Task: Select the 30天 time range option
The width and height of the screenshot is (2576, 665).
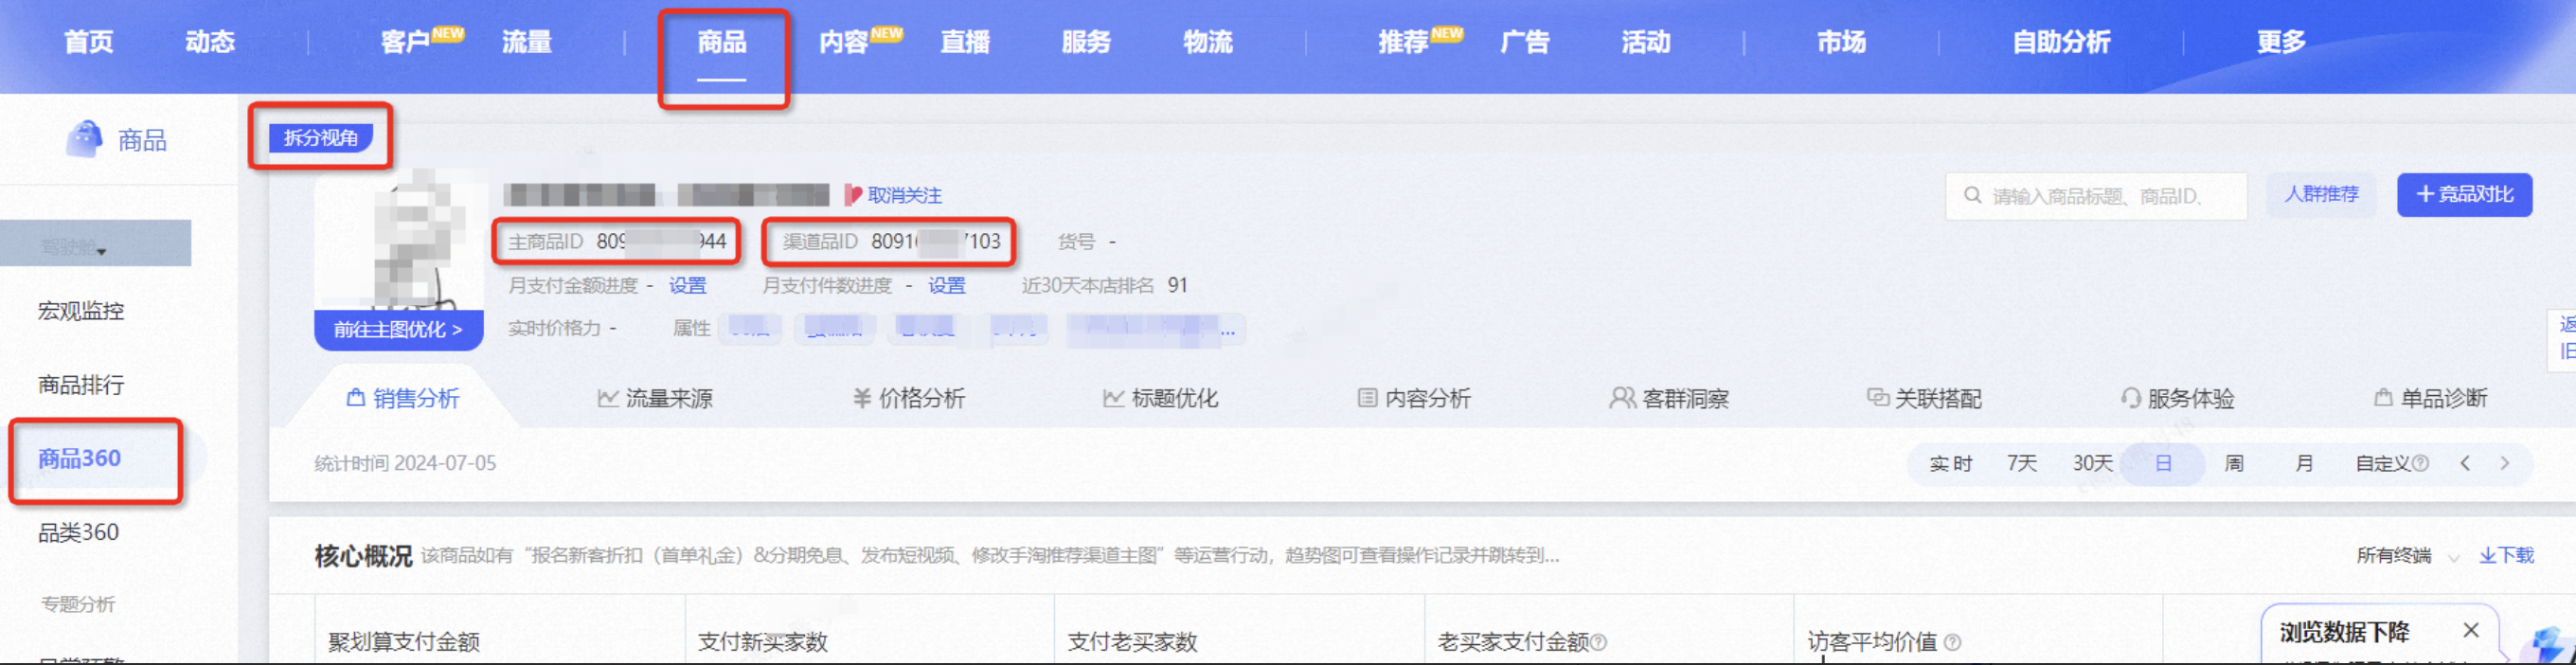Action: click(x=2092, y=464)
